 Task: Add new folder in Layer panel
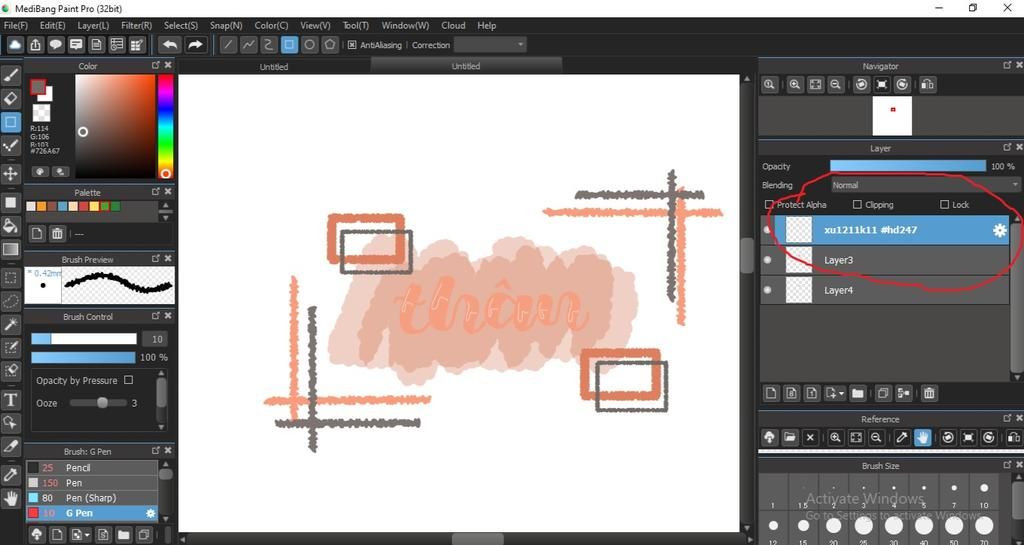[857, 394]
